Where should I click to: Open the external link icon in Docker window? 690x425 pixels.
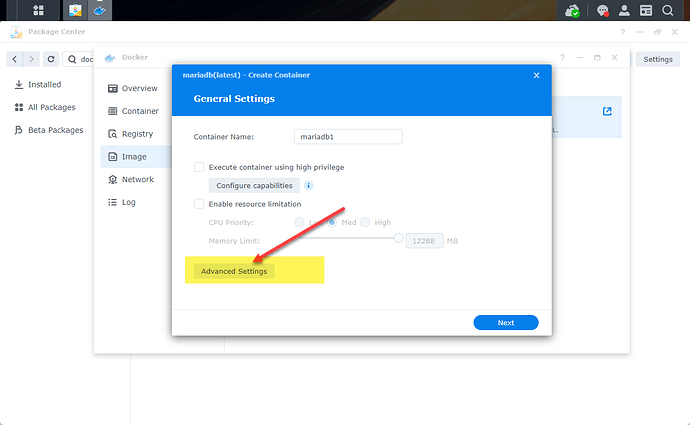coord(607,111)
